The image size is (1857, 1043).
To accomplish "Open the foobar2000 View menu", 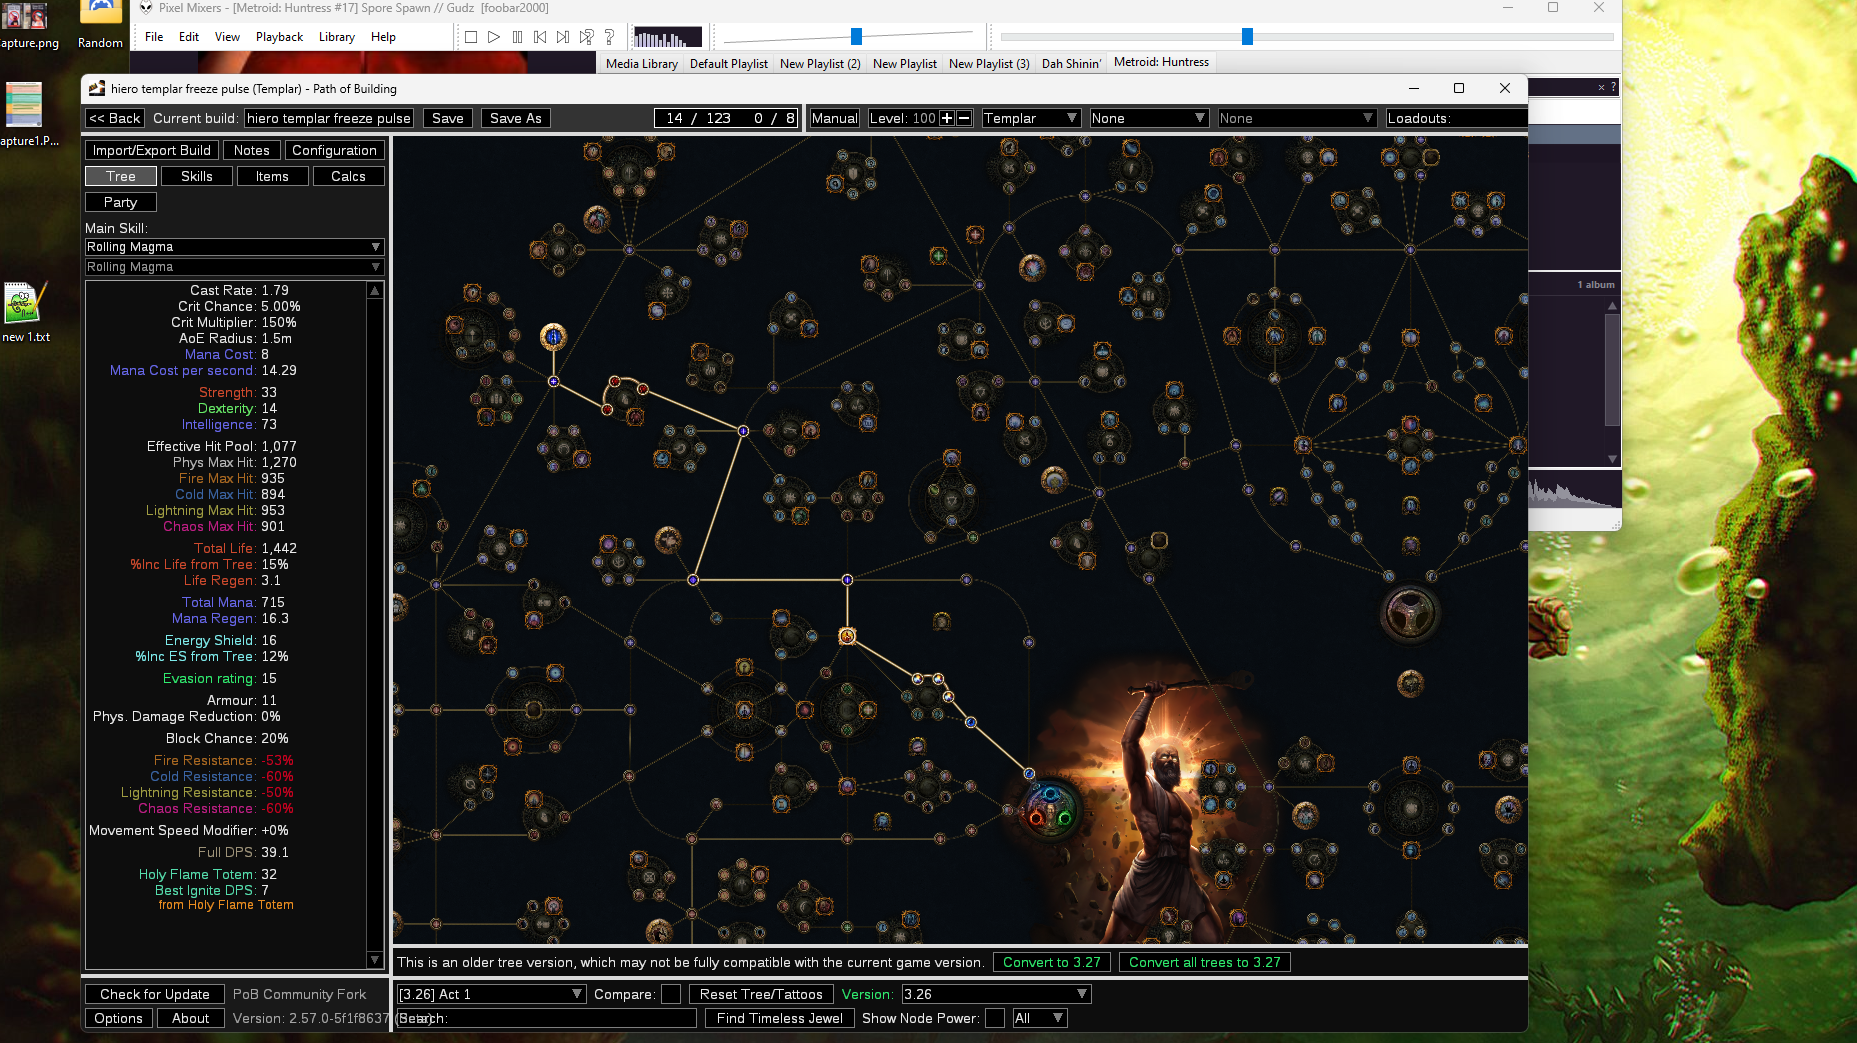I will click(x=228, y=37).
